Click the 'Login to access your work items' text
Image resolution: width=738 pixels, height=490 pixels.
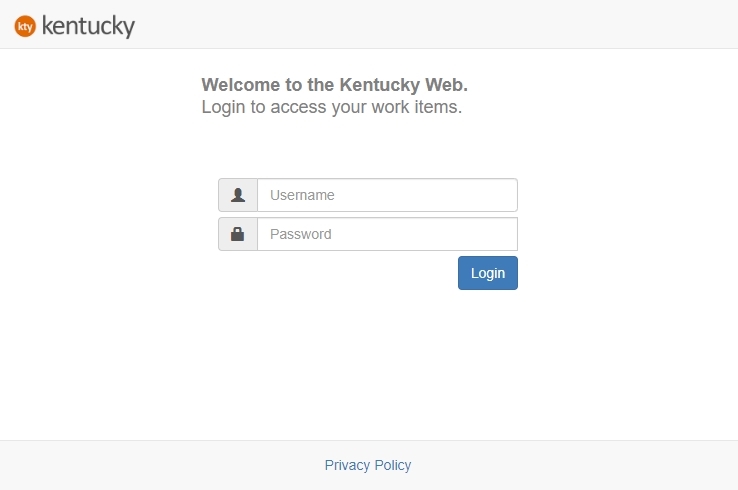click(331, 107)
